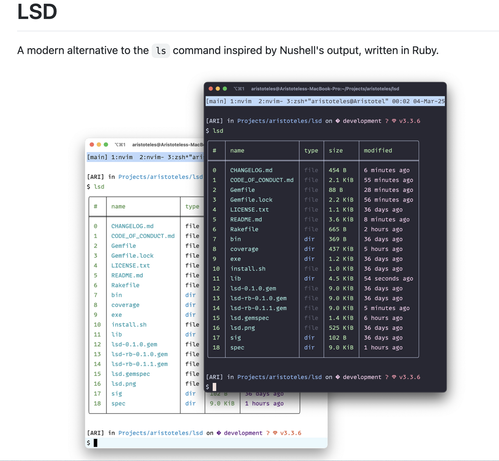Click the LSD page heading

(x=37, y=11)
